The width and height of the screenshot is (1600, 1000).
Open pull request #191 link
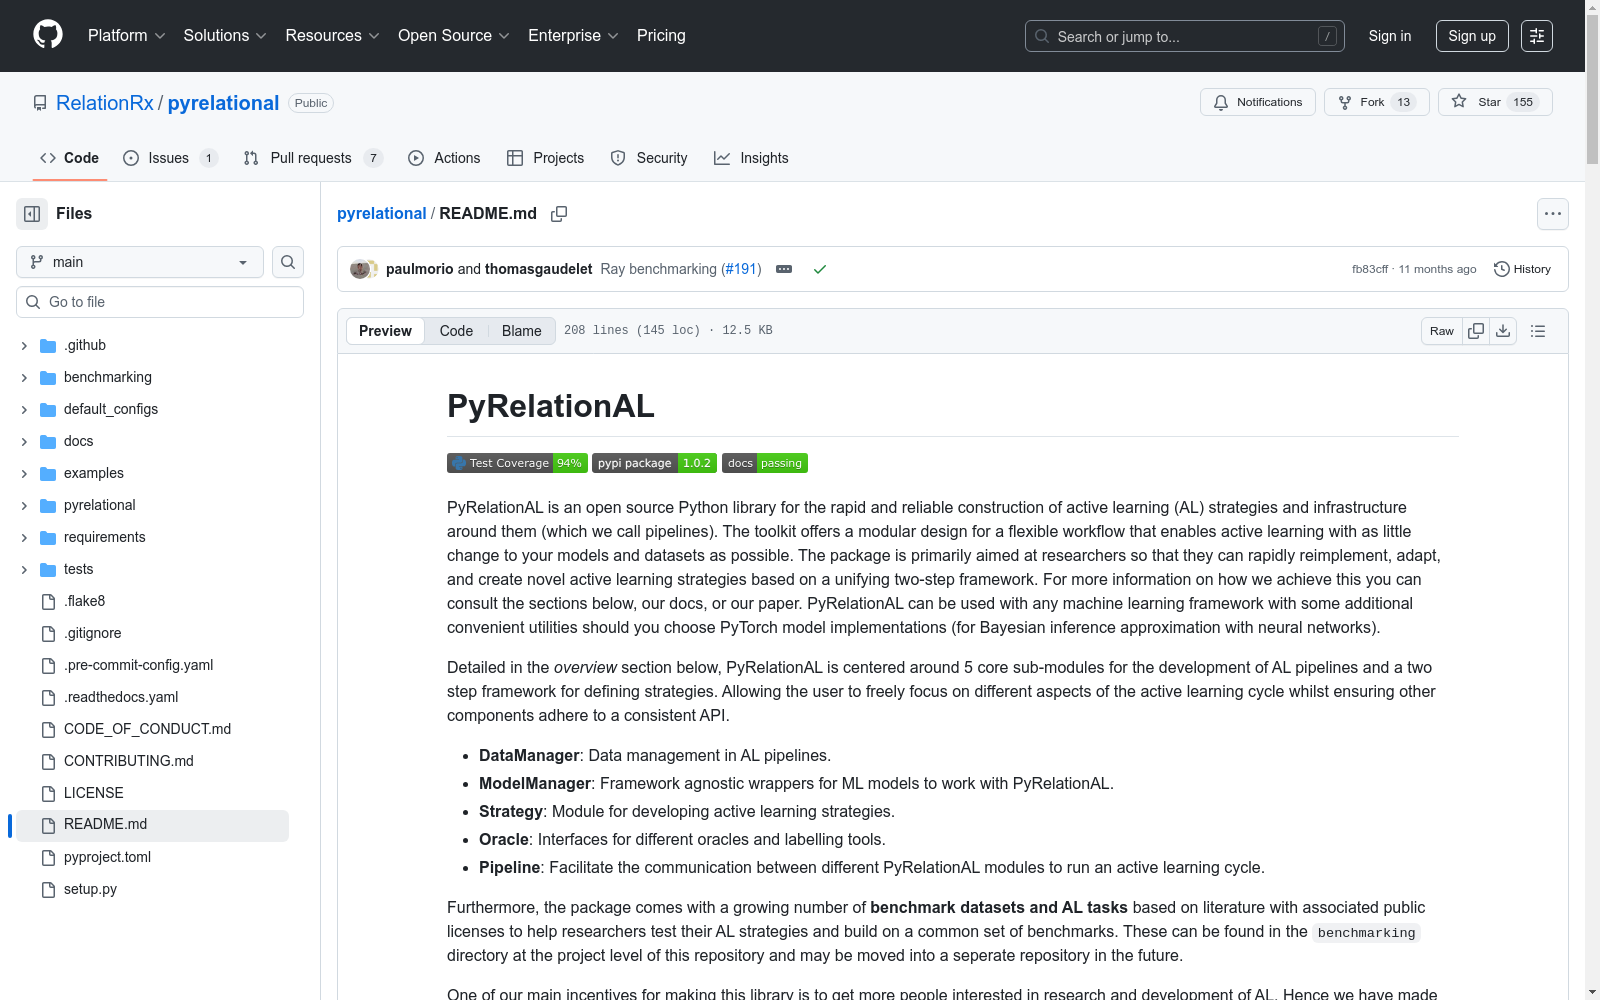(x=741, y=269)
